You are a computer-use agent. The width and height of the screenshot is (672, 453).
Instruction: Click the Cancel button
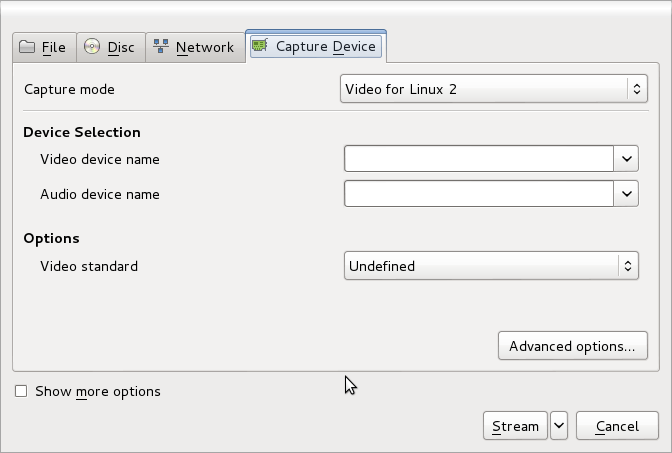pos(617,426)
